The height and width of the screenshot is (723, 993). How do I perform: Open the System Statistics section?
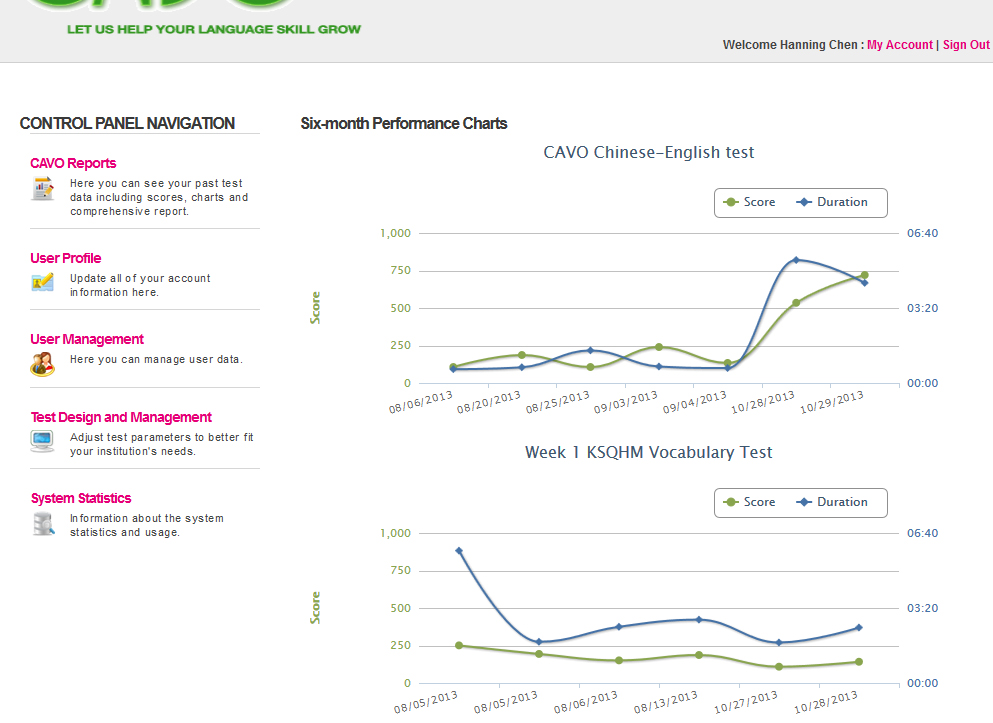pyautogui.click(x=81, y=498)
